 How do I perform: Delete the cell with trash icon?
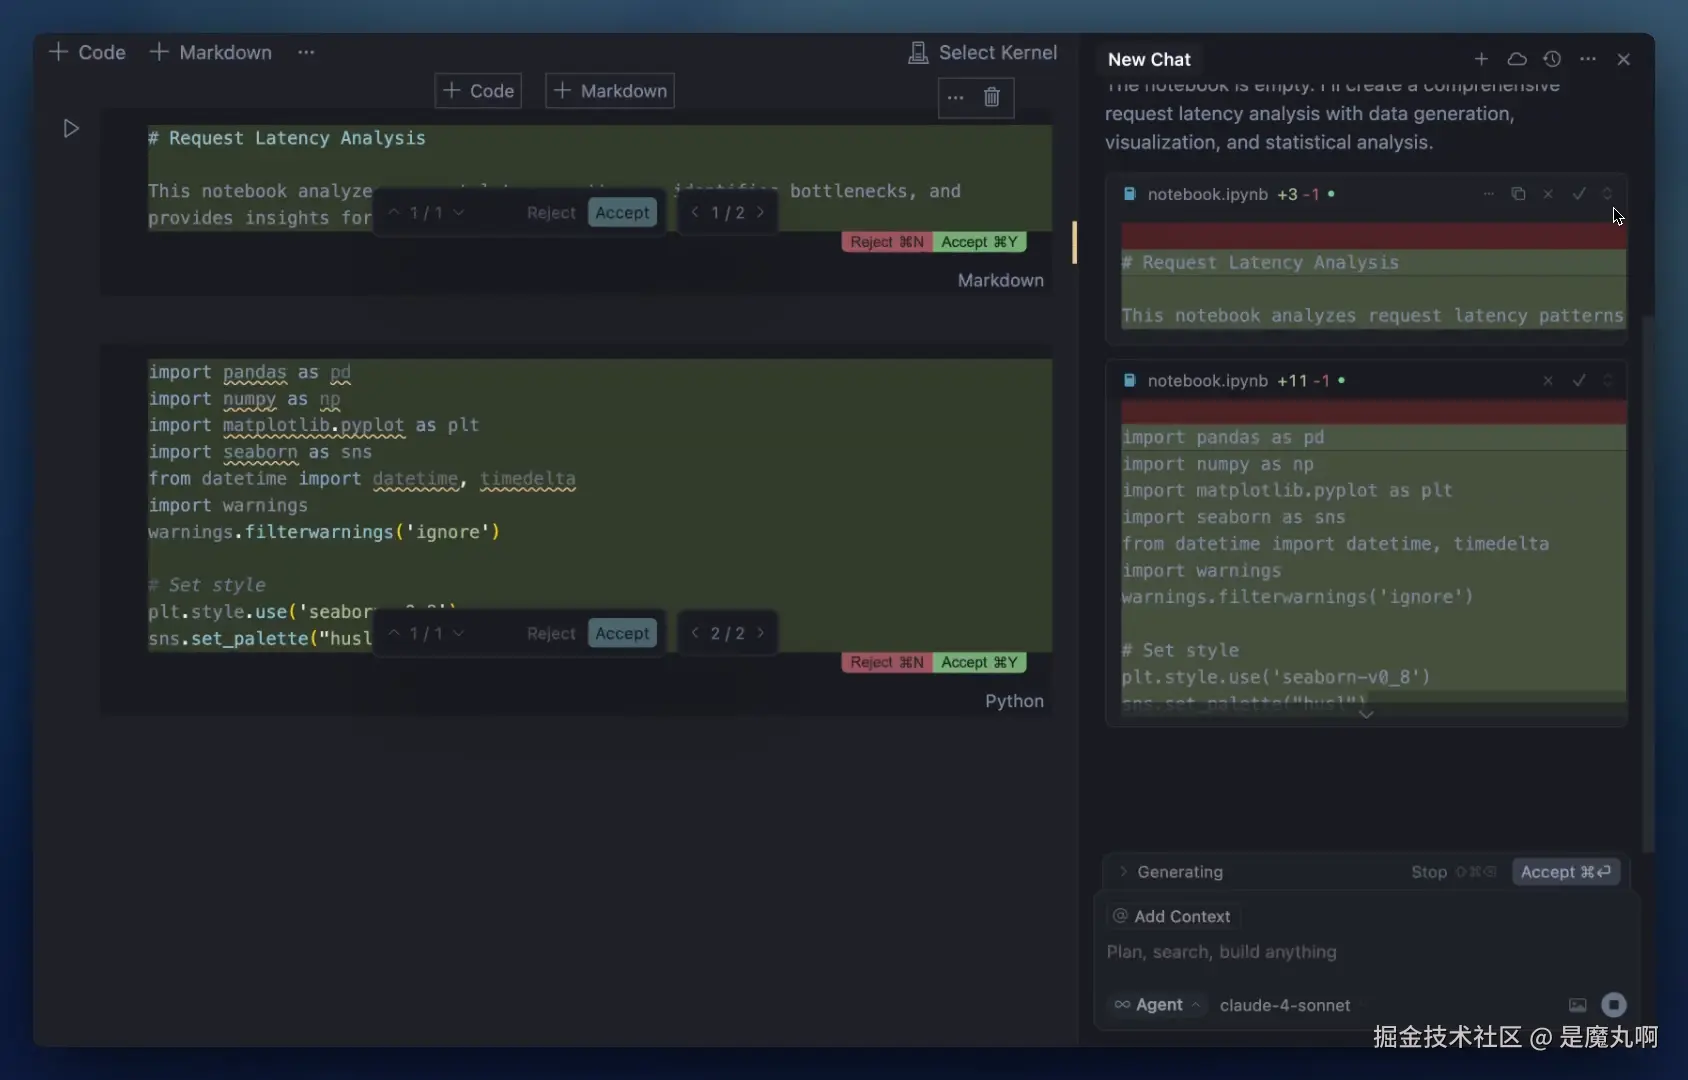(992, 97)
